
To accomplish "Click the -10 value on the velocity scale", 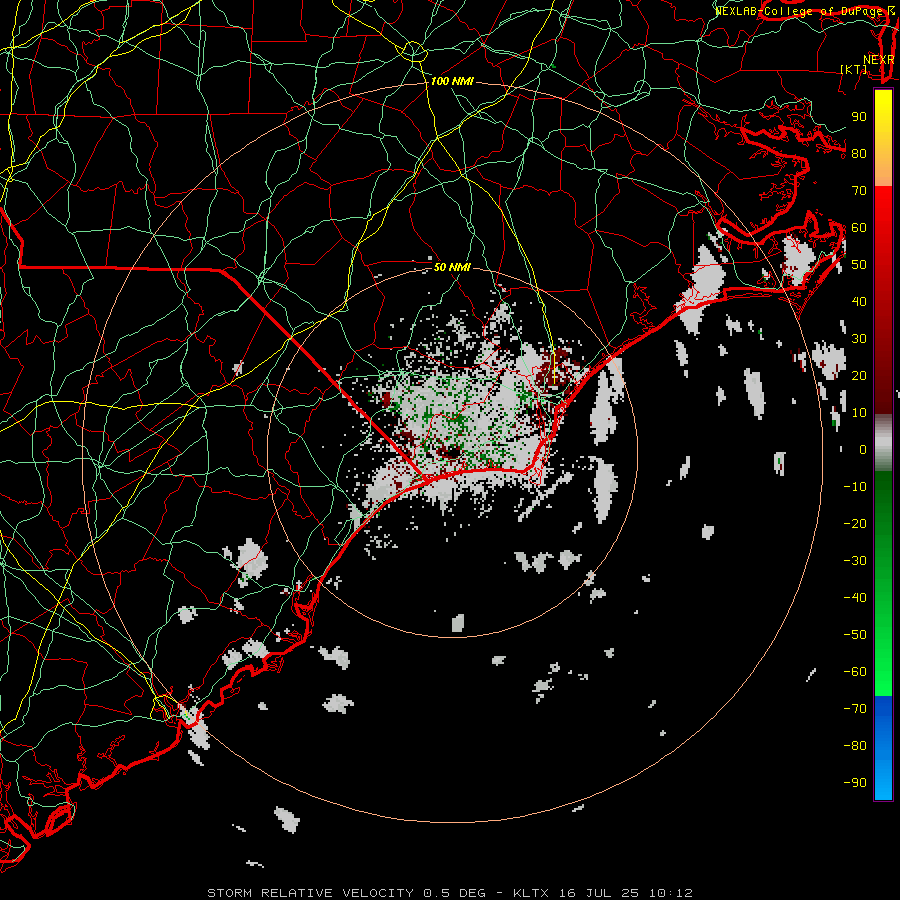I will pos(855,487).
